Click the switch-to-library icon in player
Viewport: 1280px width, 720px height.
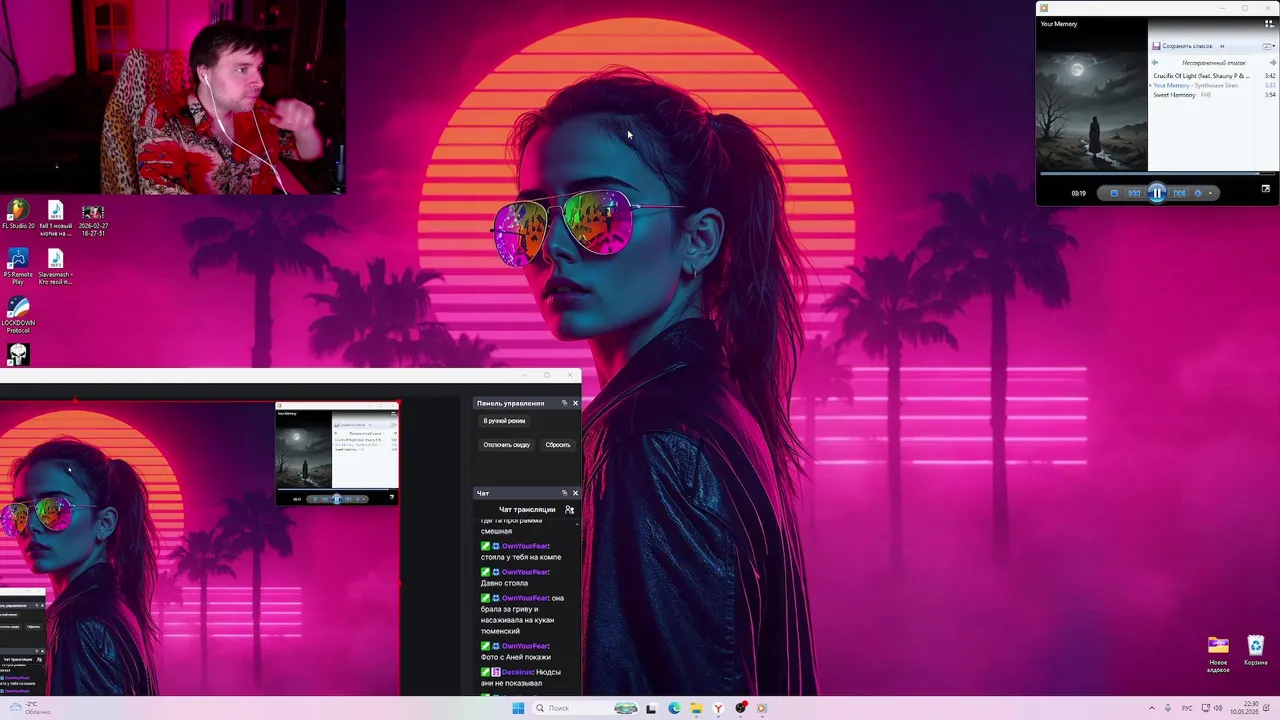pyautogui.click(x=1269, y=24)
